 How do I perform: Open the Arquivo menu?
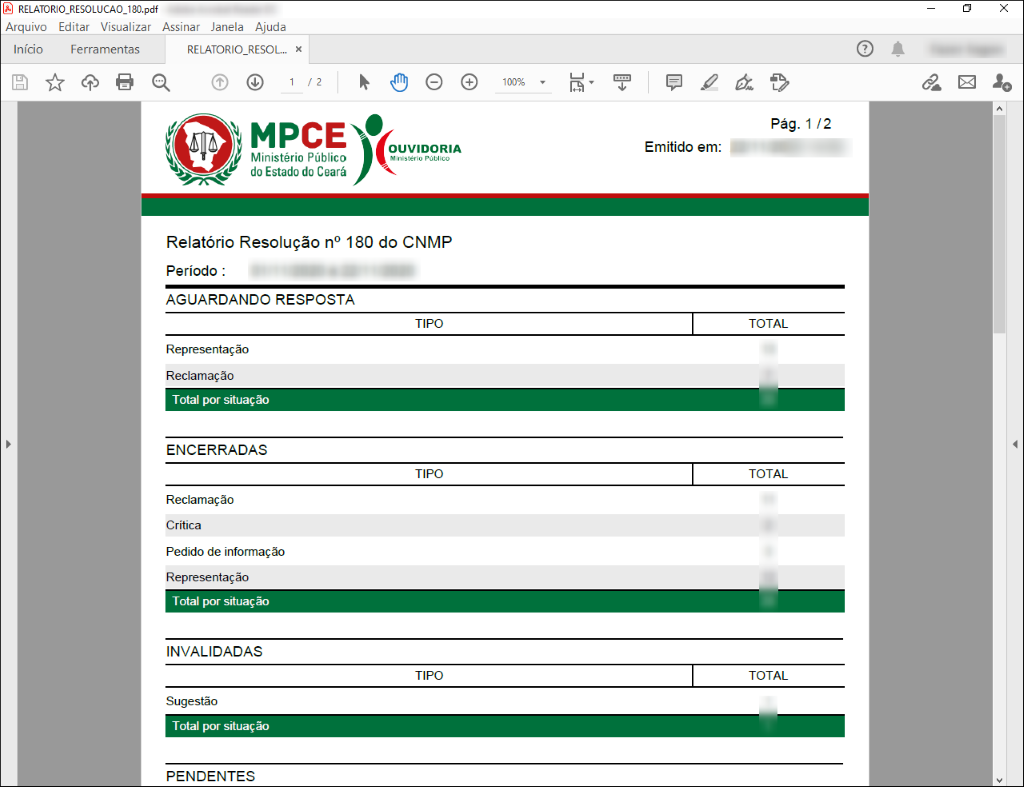26,27
